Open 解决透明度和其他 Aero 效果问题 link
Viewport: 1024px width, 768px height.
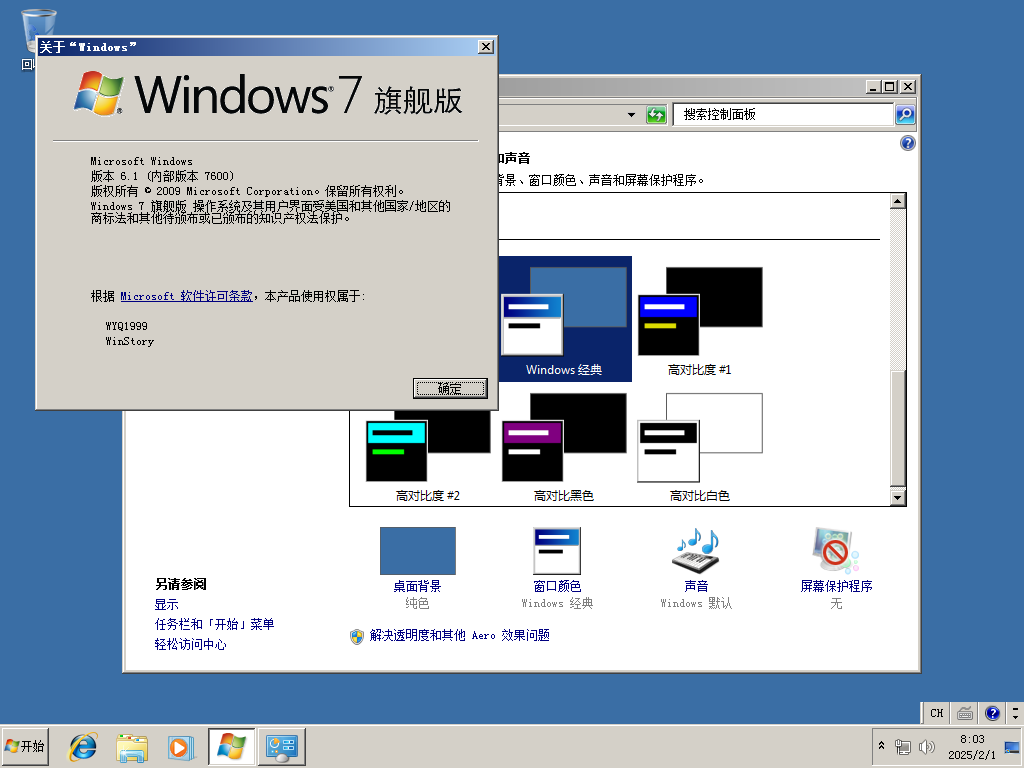tap(459, 635)
